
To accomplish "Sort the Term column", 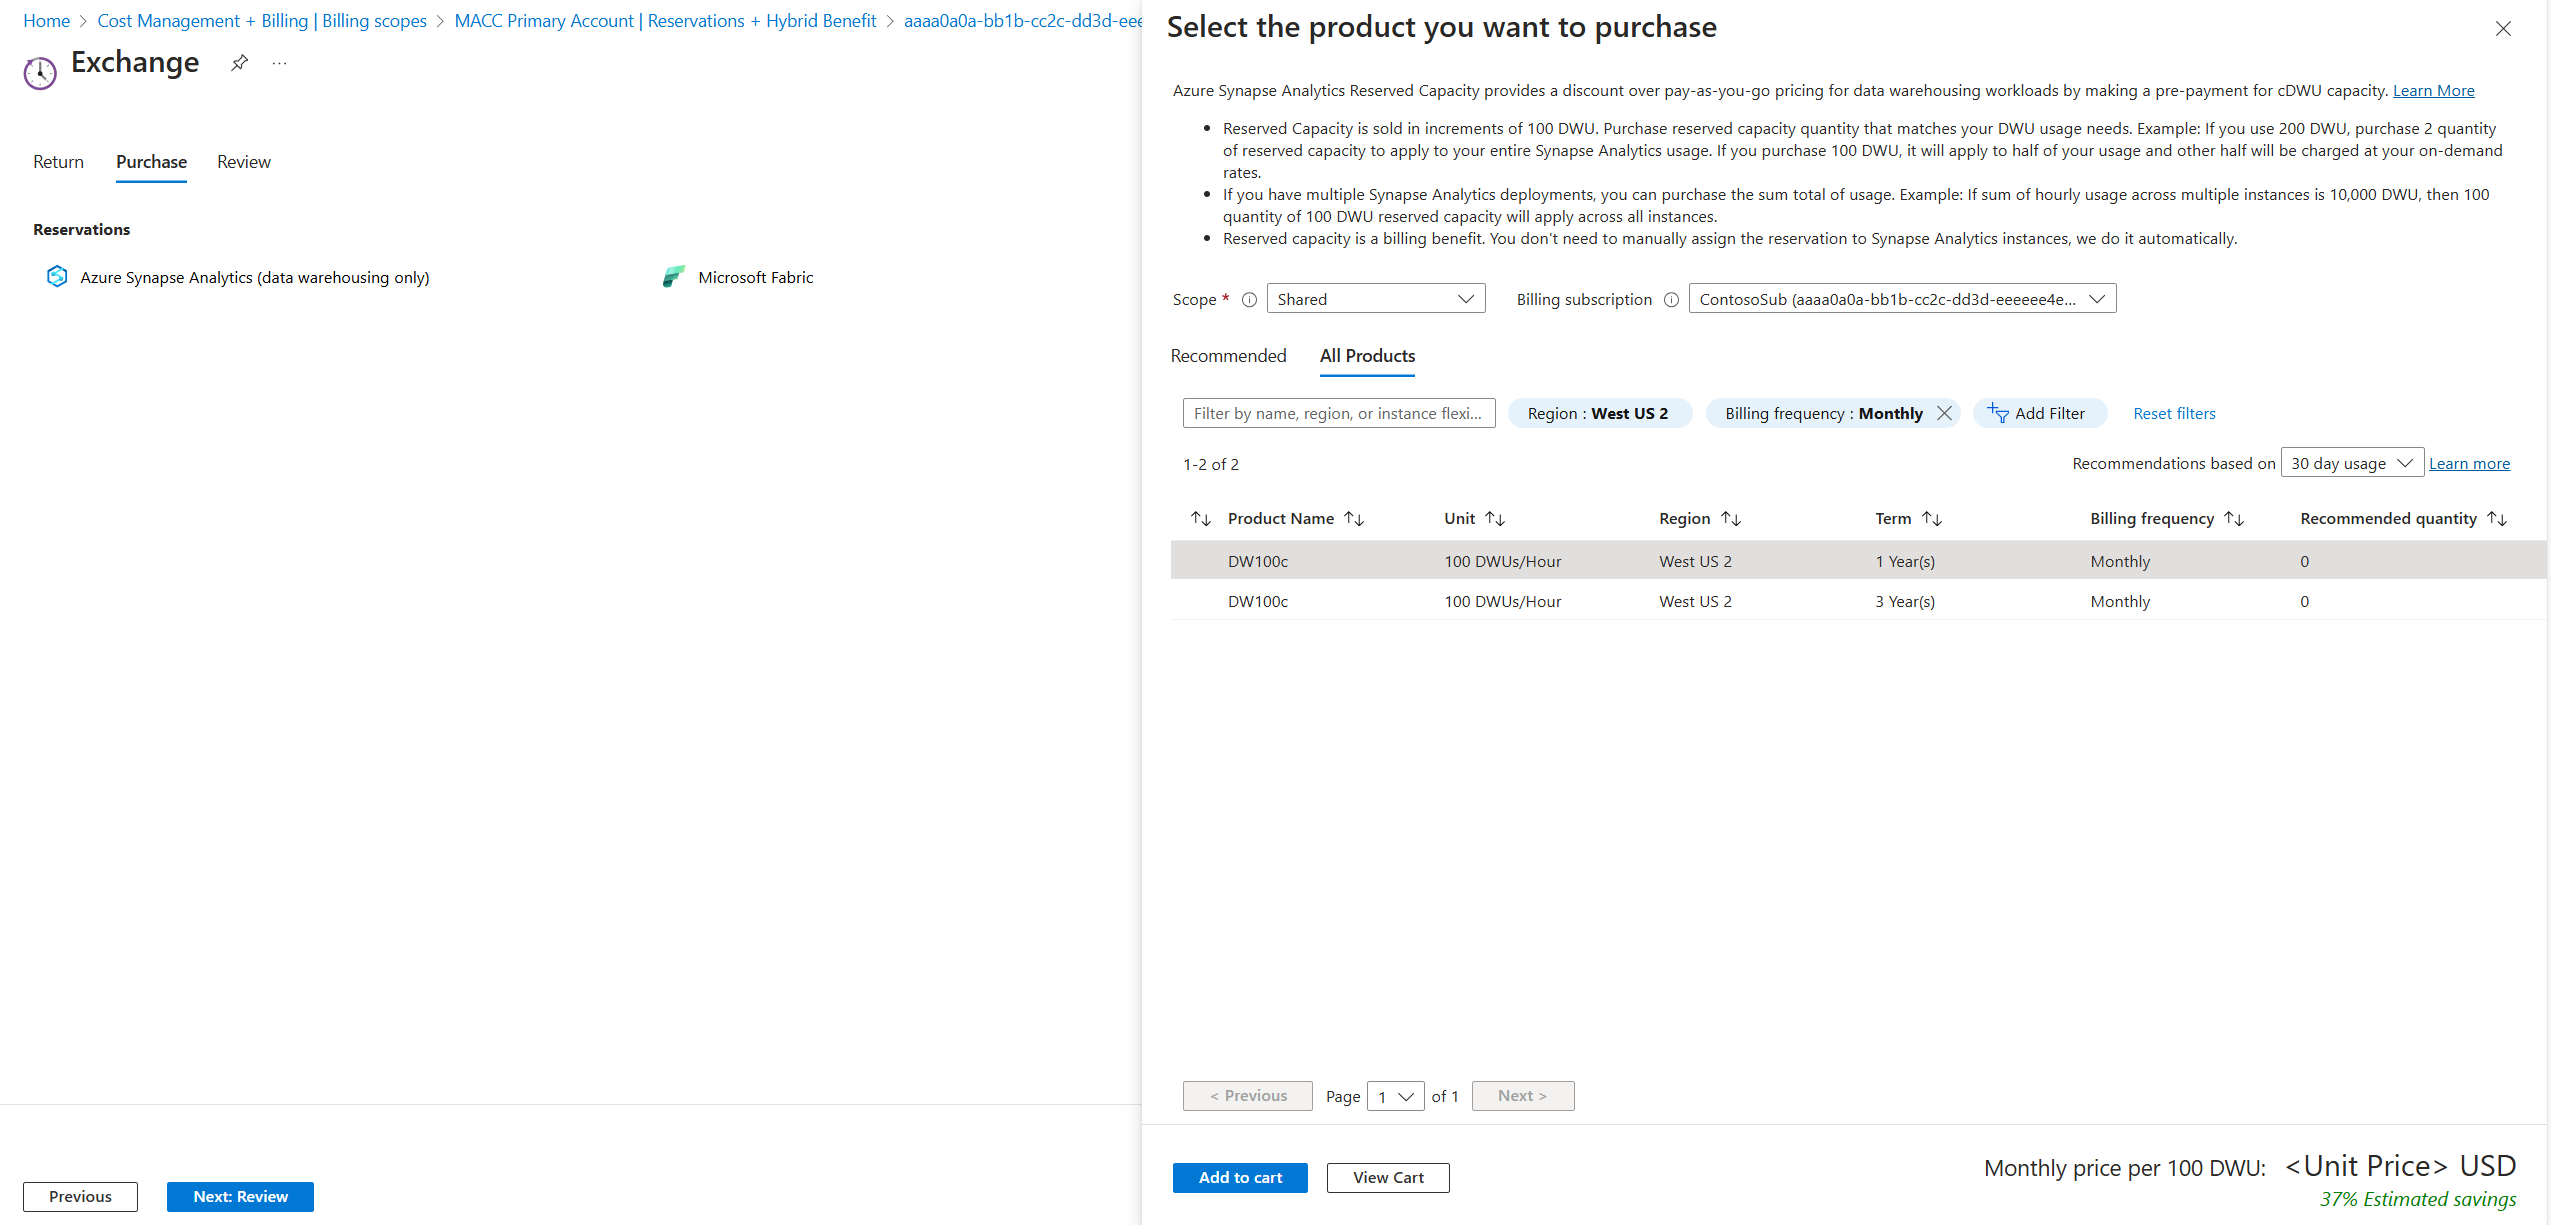I will tap(1932, 518).
